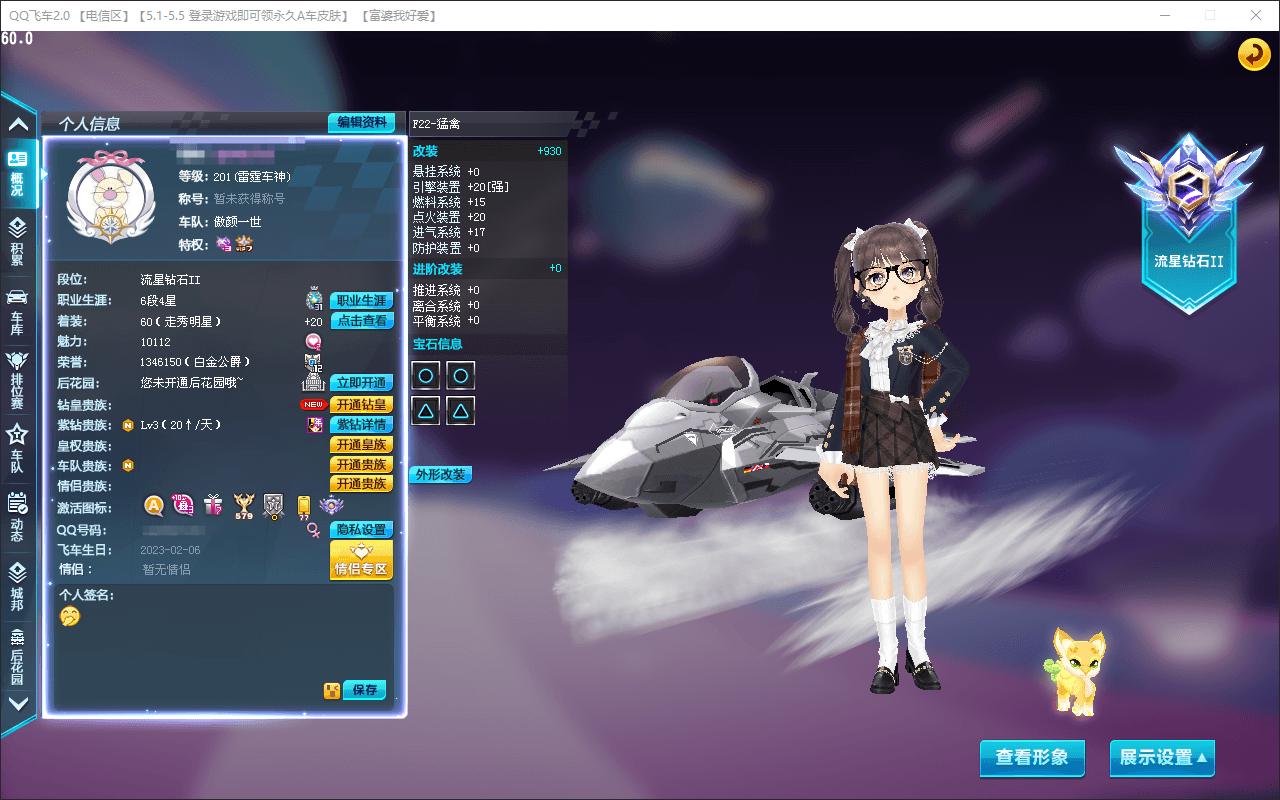Image resolution: width=1280 pixels, height=800 pixels.
Task: Click the gold return arrow icon
Action: point(1254,54)
